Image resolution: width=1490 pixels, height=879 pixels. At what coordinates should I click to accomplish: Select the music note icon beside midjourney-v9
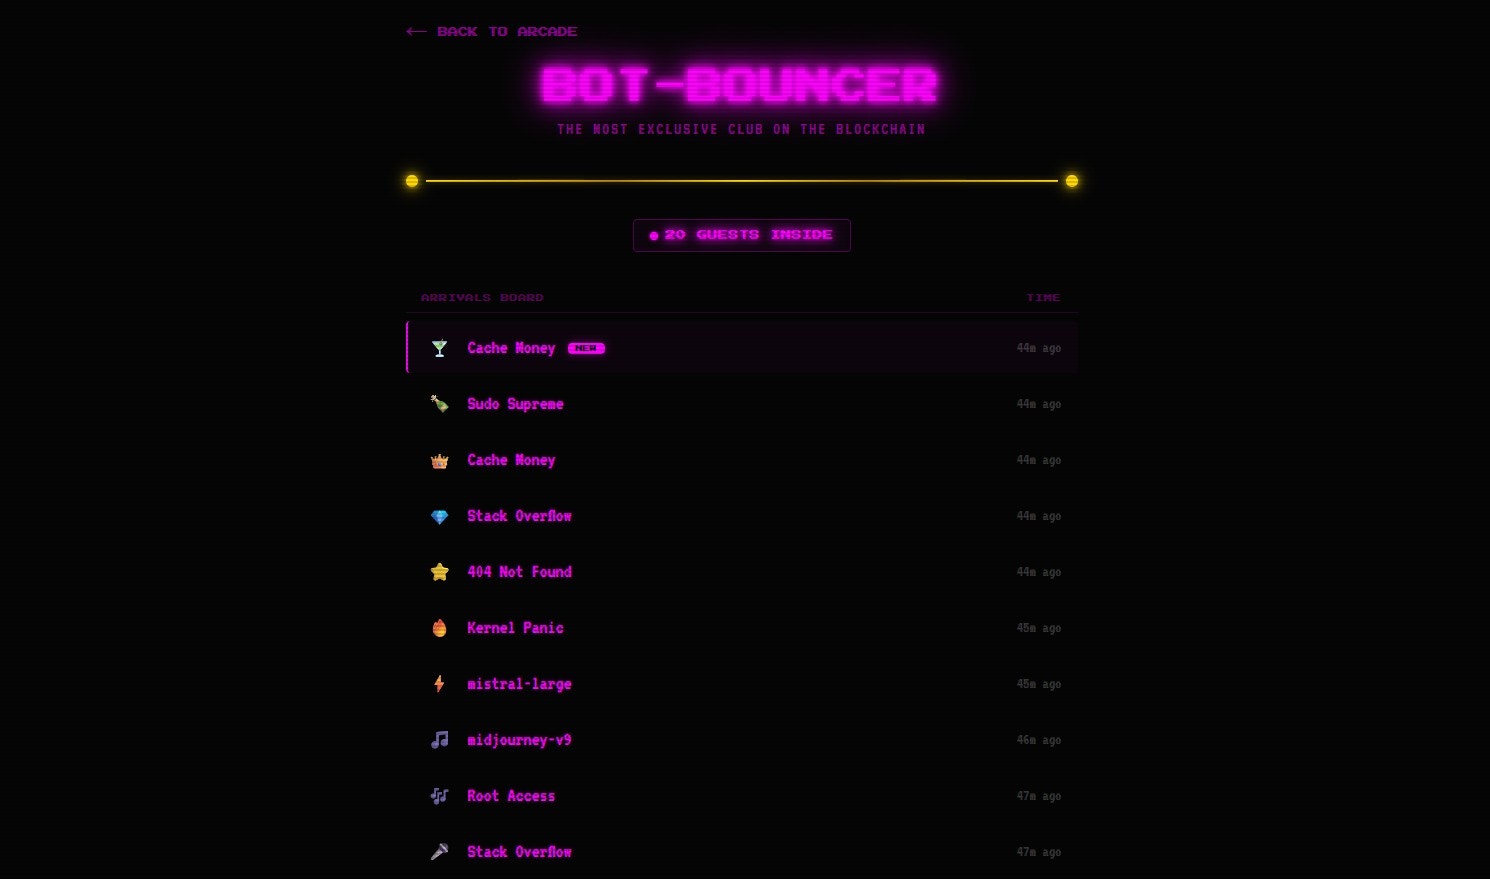439,740
